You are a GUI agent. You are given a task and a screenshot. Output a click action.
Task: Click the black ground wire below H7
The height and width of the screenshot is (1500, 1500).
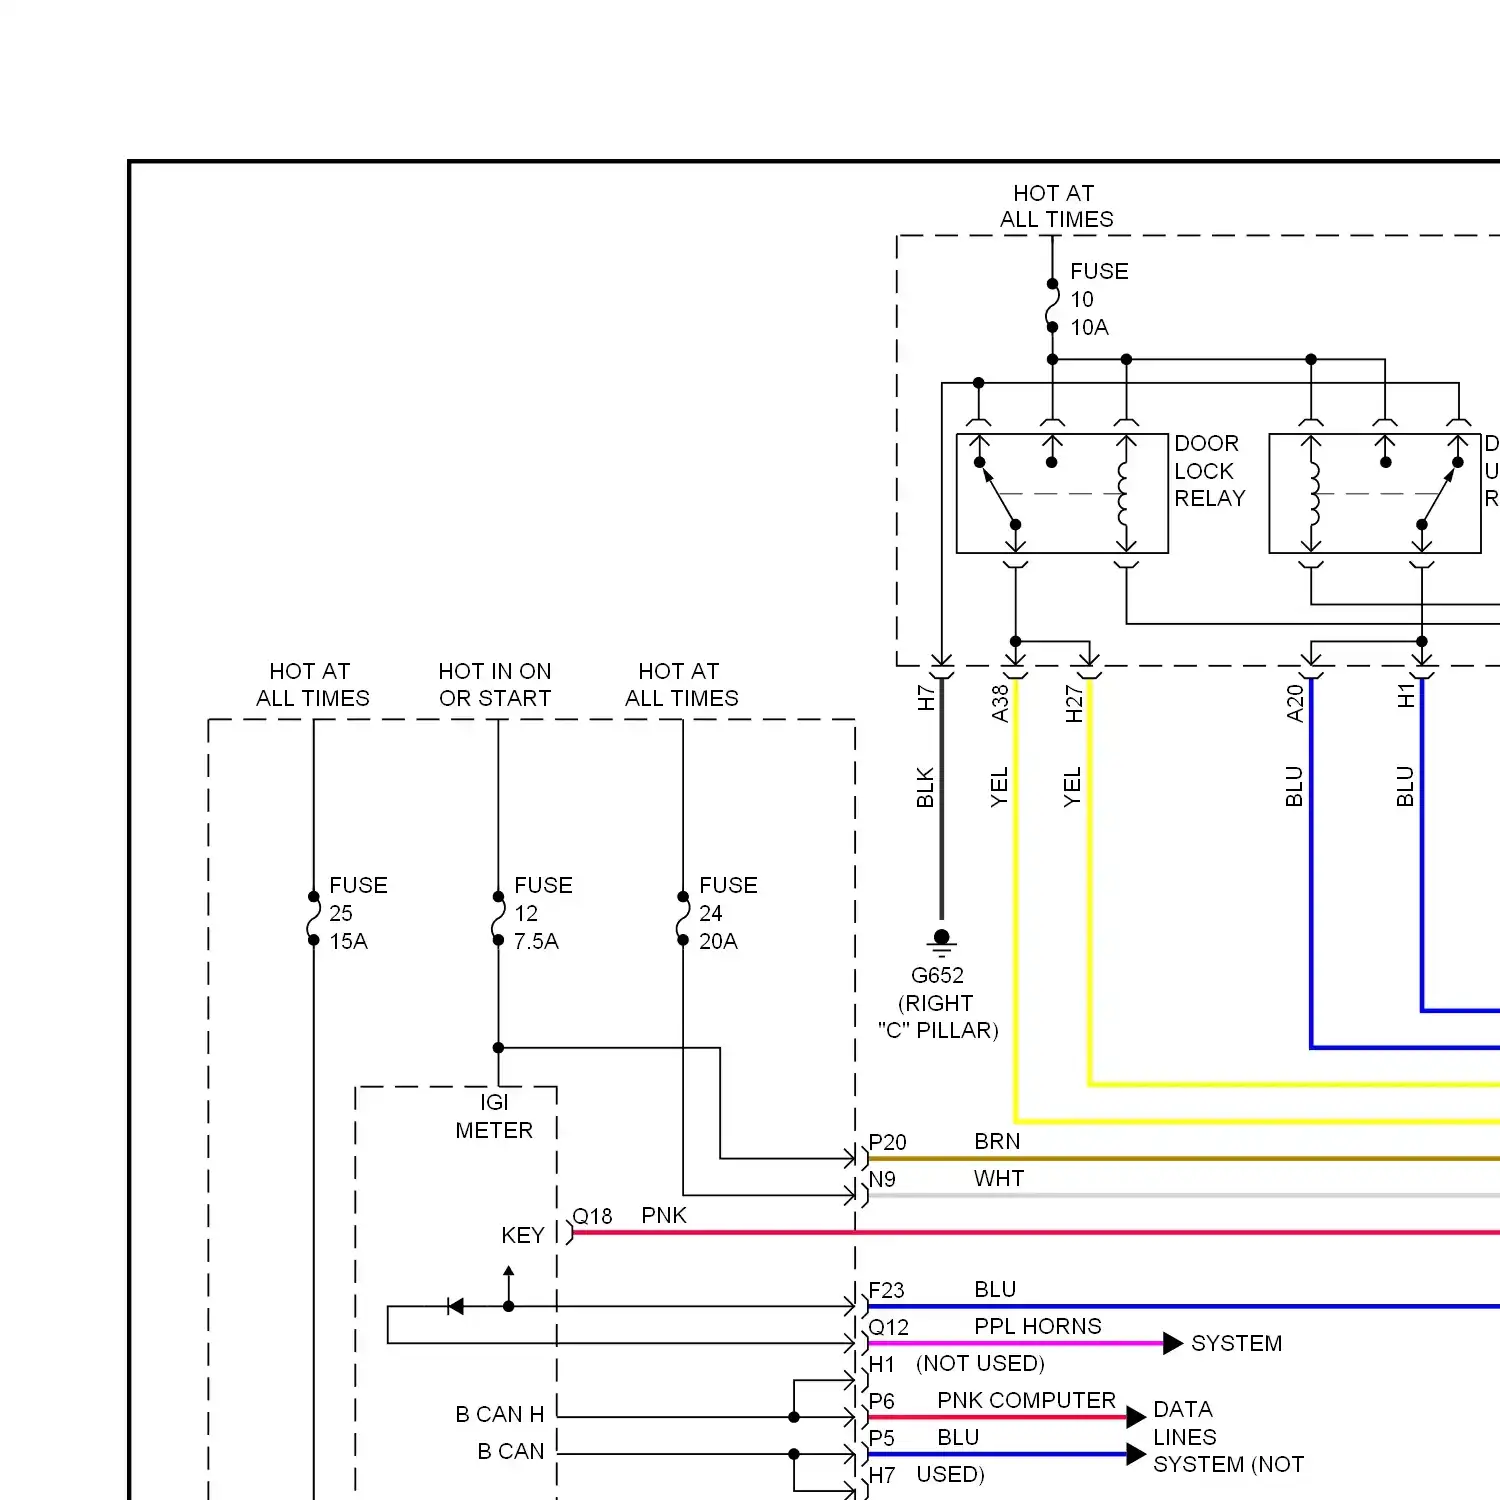[941, 800]
